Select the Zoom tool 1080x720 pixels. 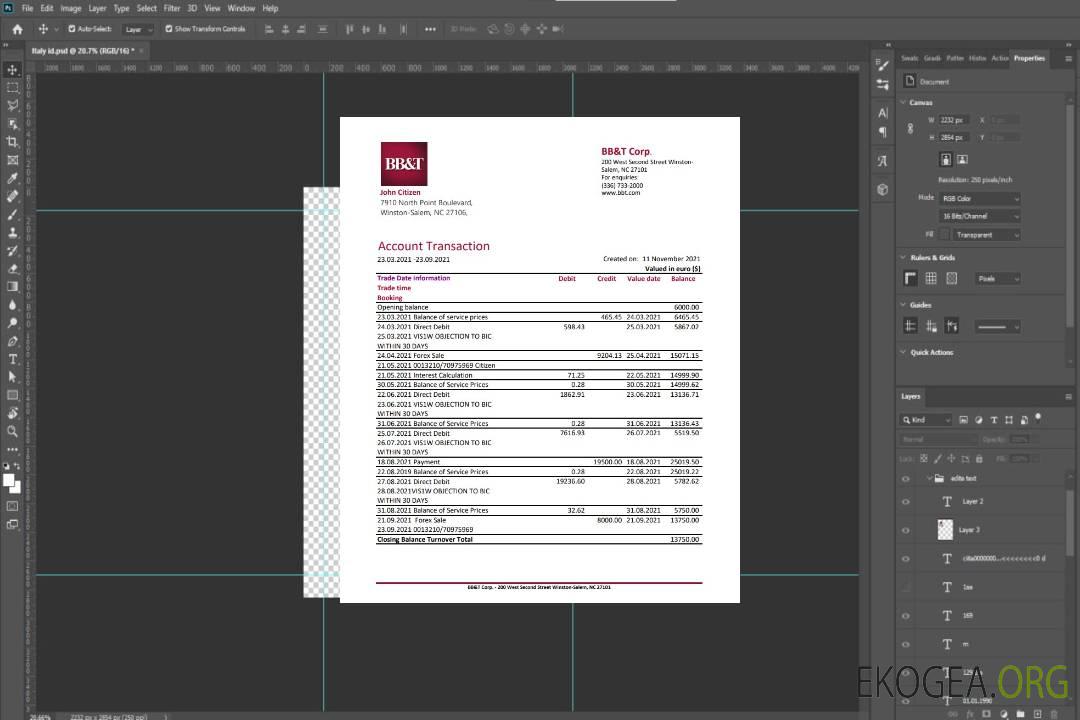pyautogui.click(x=12, y=431)
